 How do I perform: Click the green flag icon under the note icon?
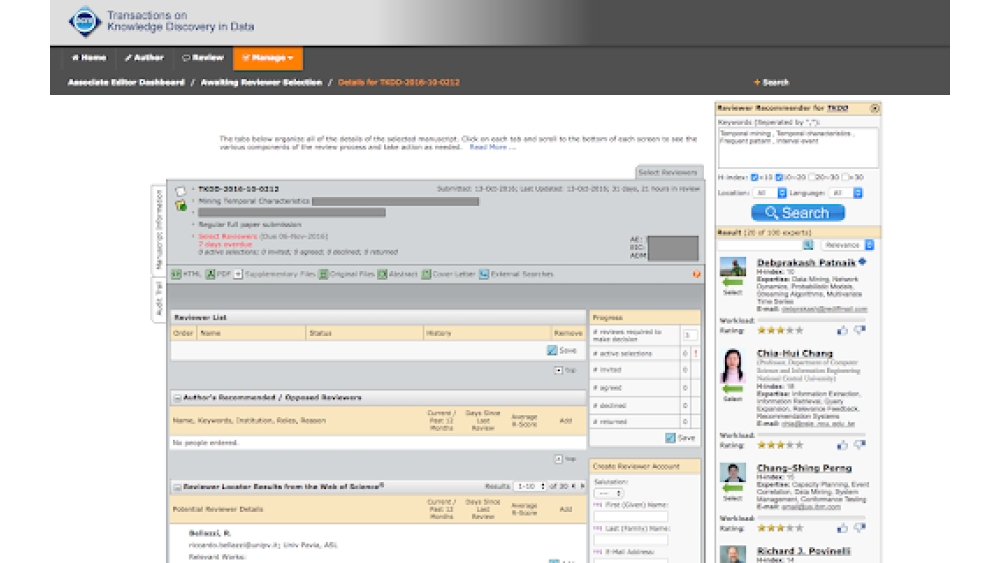pos(181,205)
